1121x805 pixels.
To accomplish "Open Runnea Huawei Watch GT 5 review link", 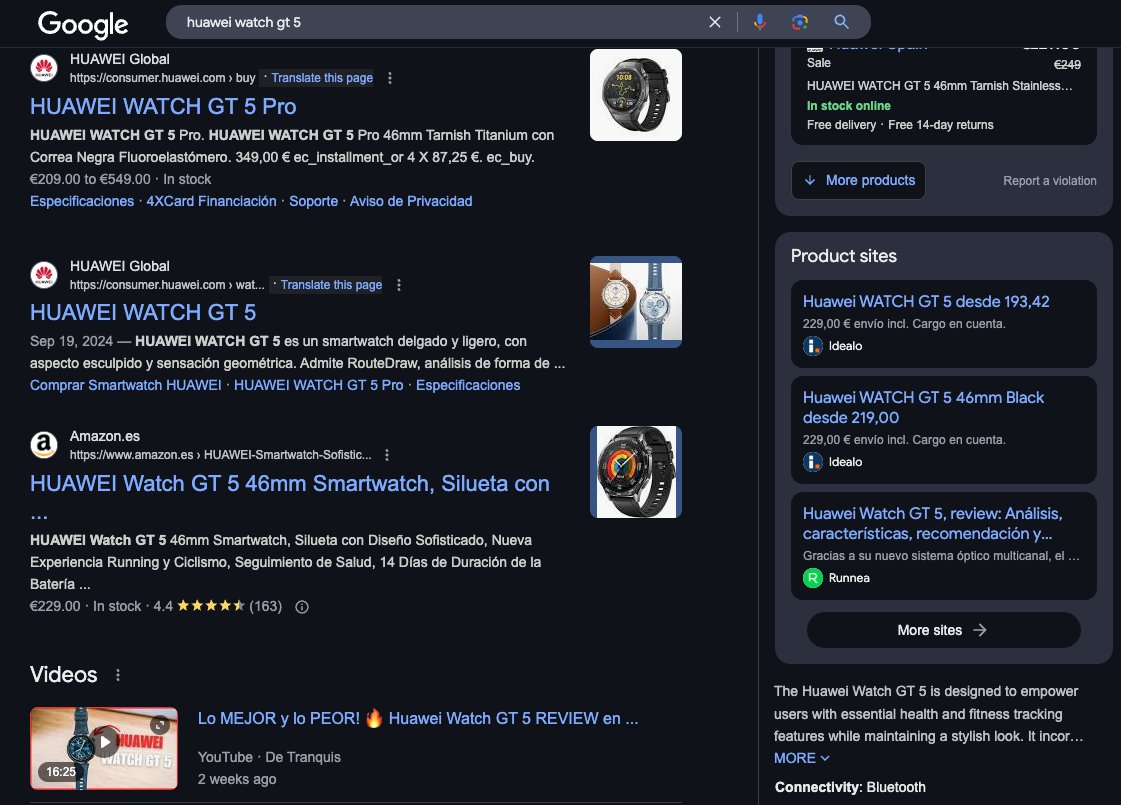I will [x=932, y=523].
